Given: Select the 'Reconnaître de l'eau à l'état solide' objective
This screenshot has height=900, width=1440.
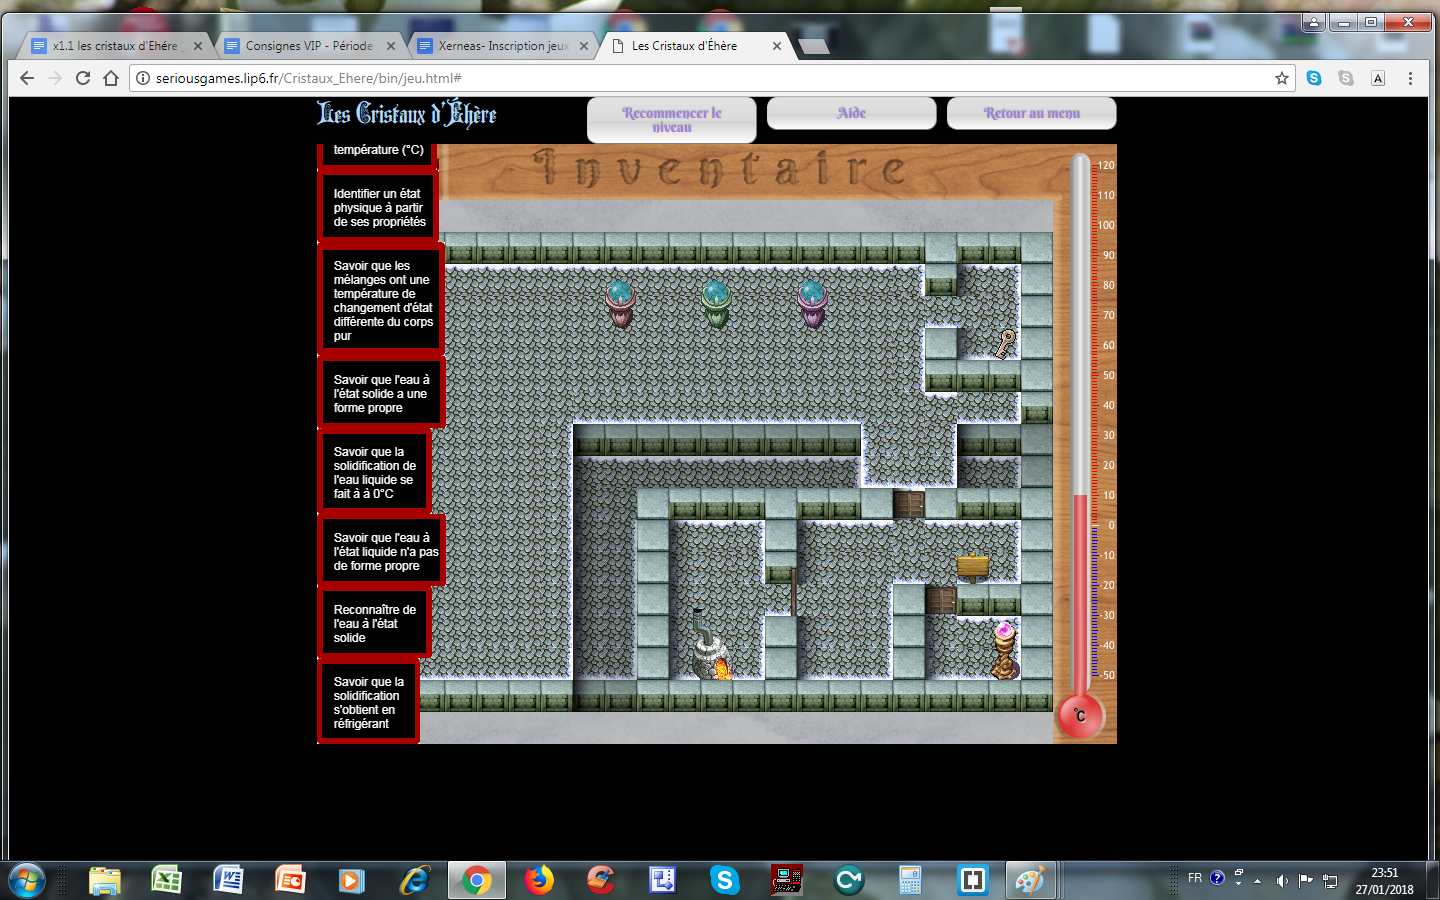Looking at the screenshot, I should pyautogui.click(x=374, y=624).
